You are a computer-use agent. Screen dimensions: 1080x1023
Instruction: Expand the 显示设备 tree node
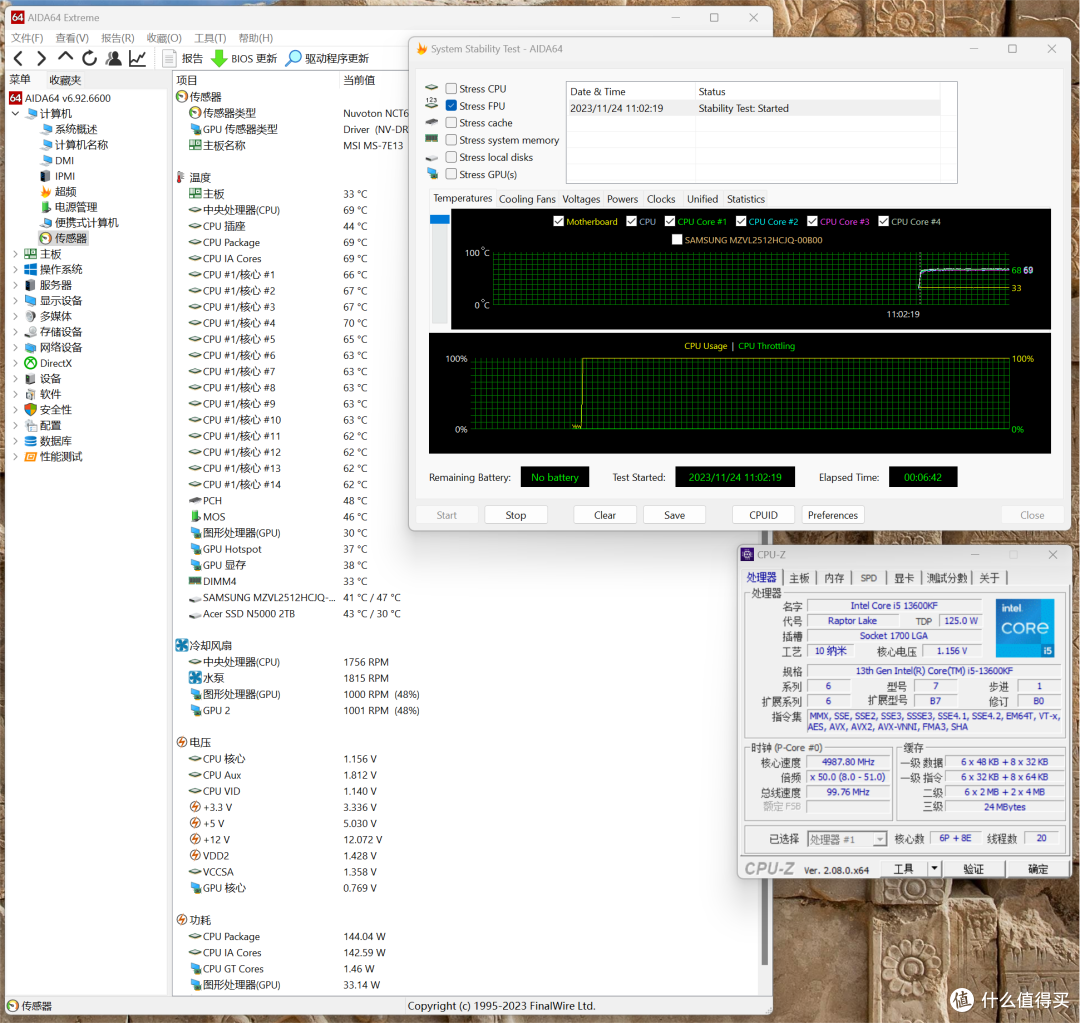point(15,301)
